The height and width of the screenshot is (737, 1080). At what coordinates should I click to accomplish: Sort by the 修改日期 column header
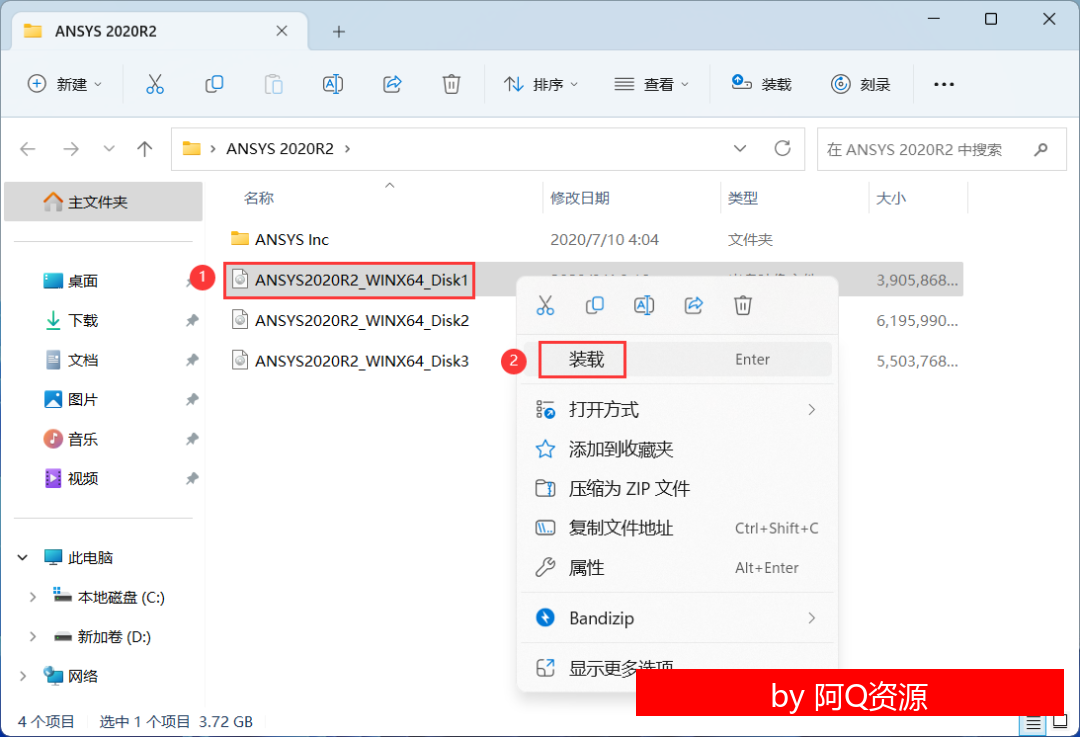tap(580, 198)
